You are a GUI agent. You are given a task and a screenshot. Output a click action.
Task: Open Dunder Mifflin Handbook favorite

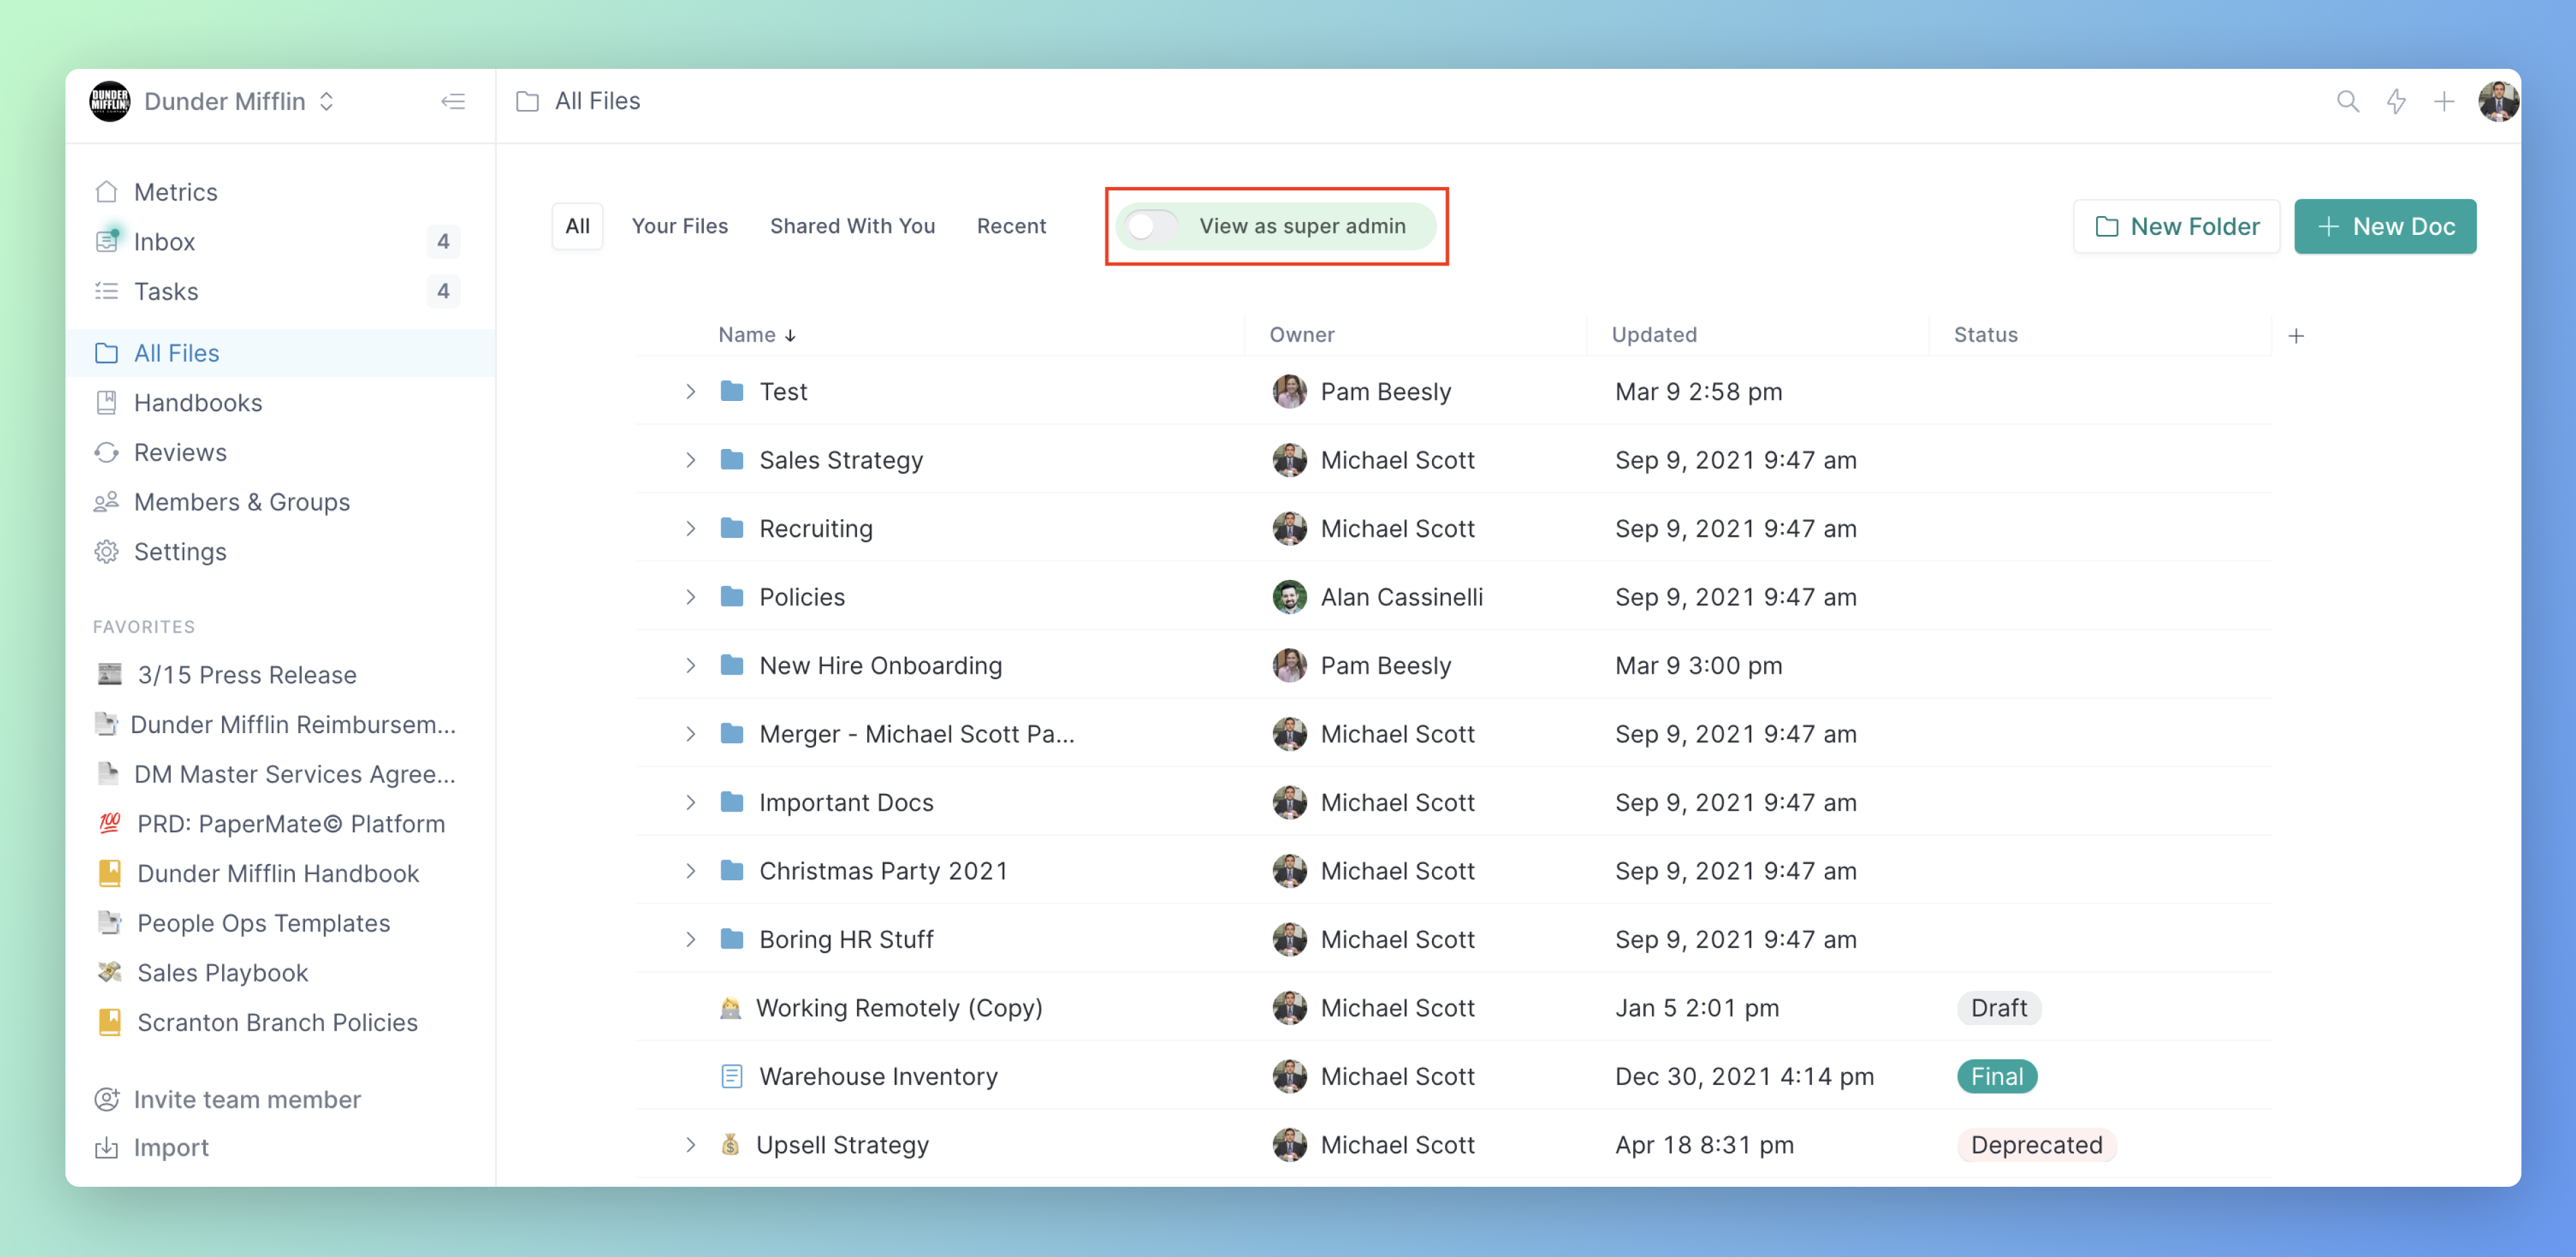coord(277,873)
